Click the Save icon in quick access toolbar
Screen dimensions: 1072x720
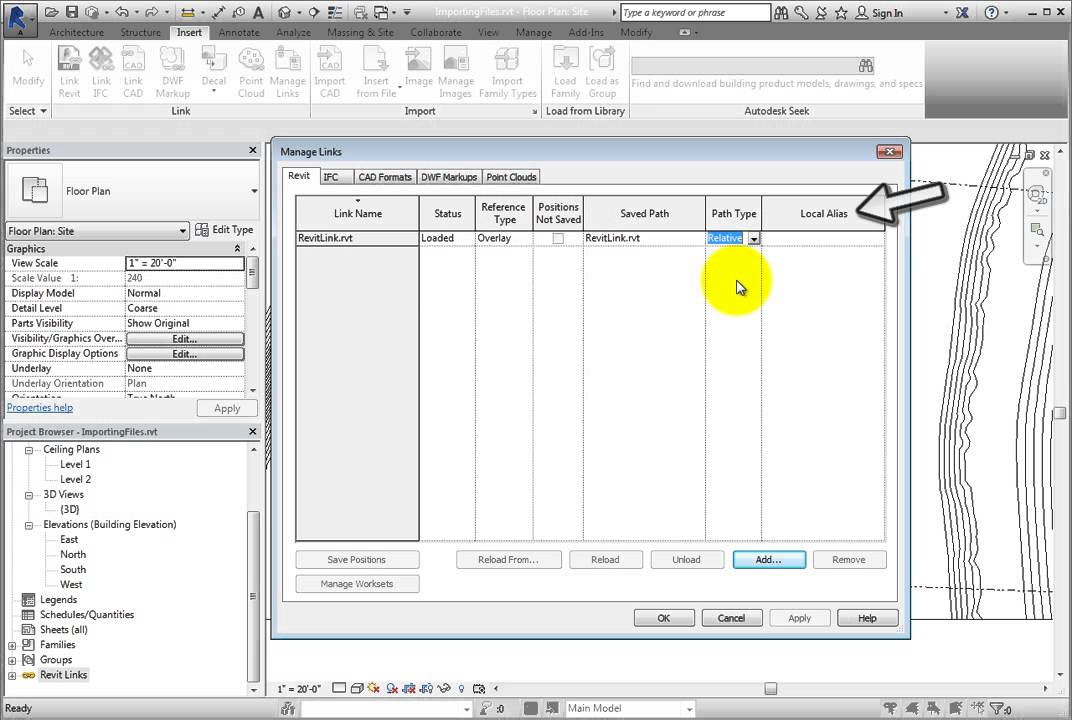coord(72,12)
